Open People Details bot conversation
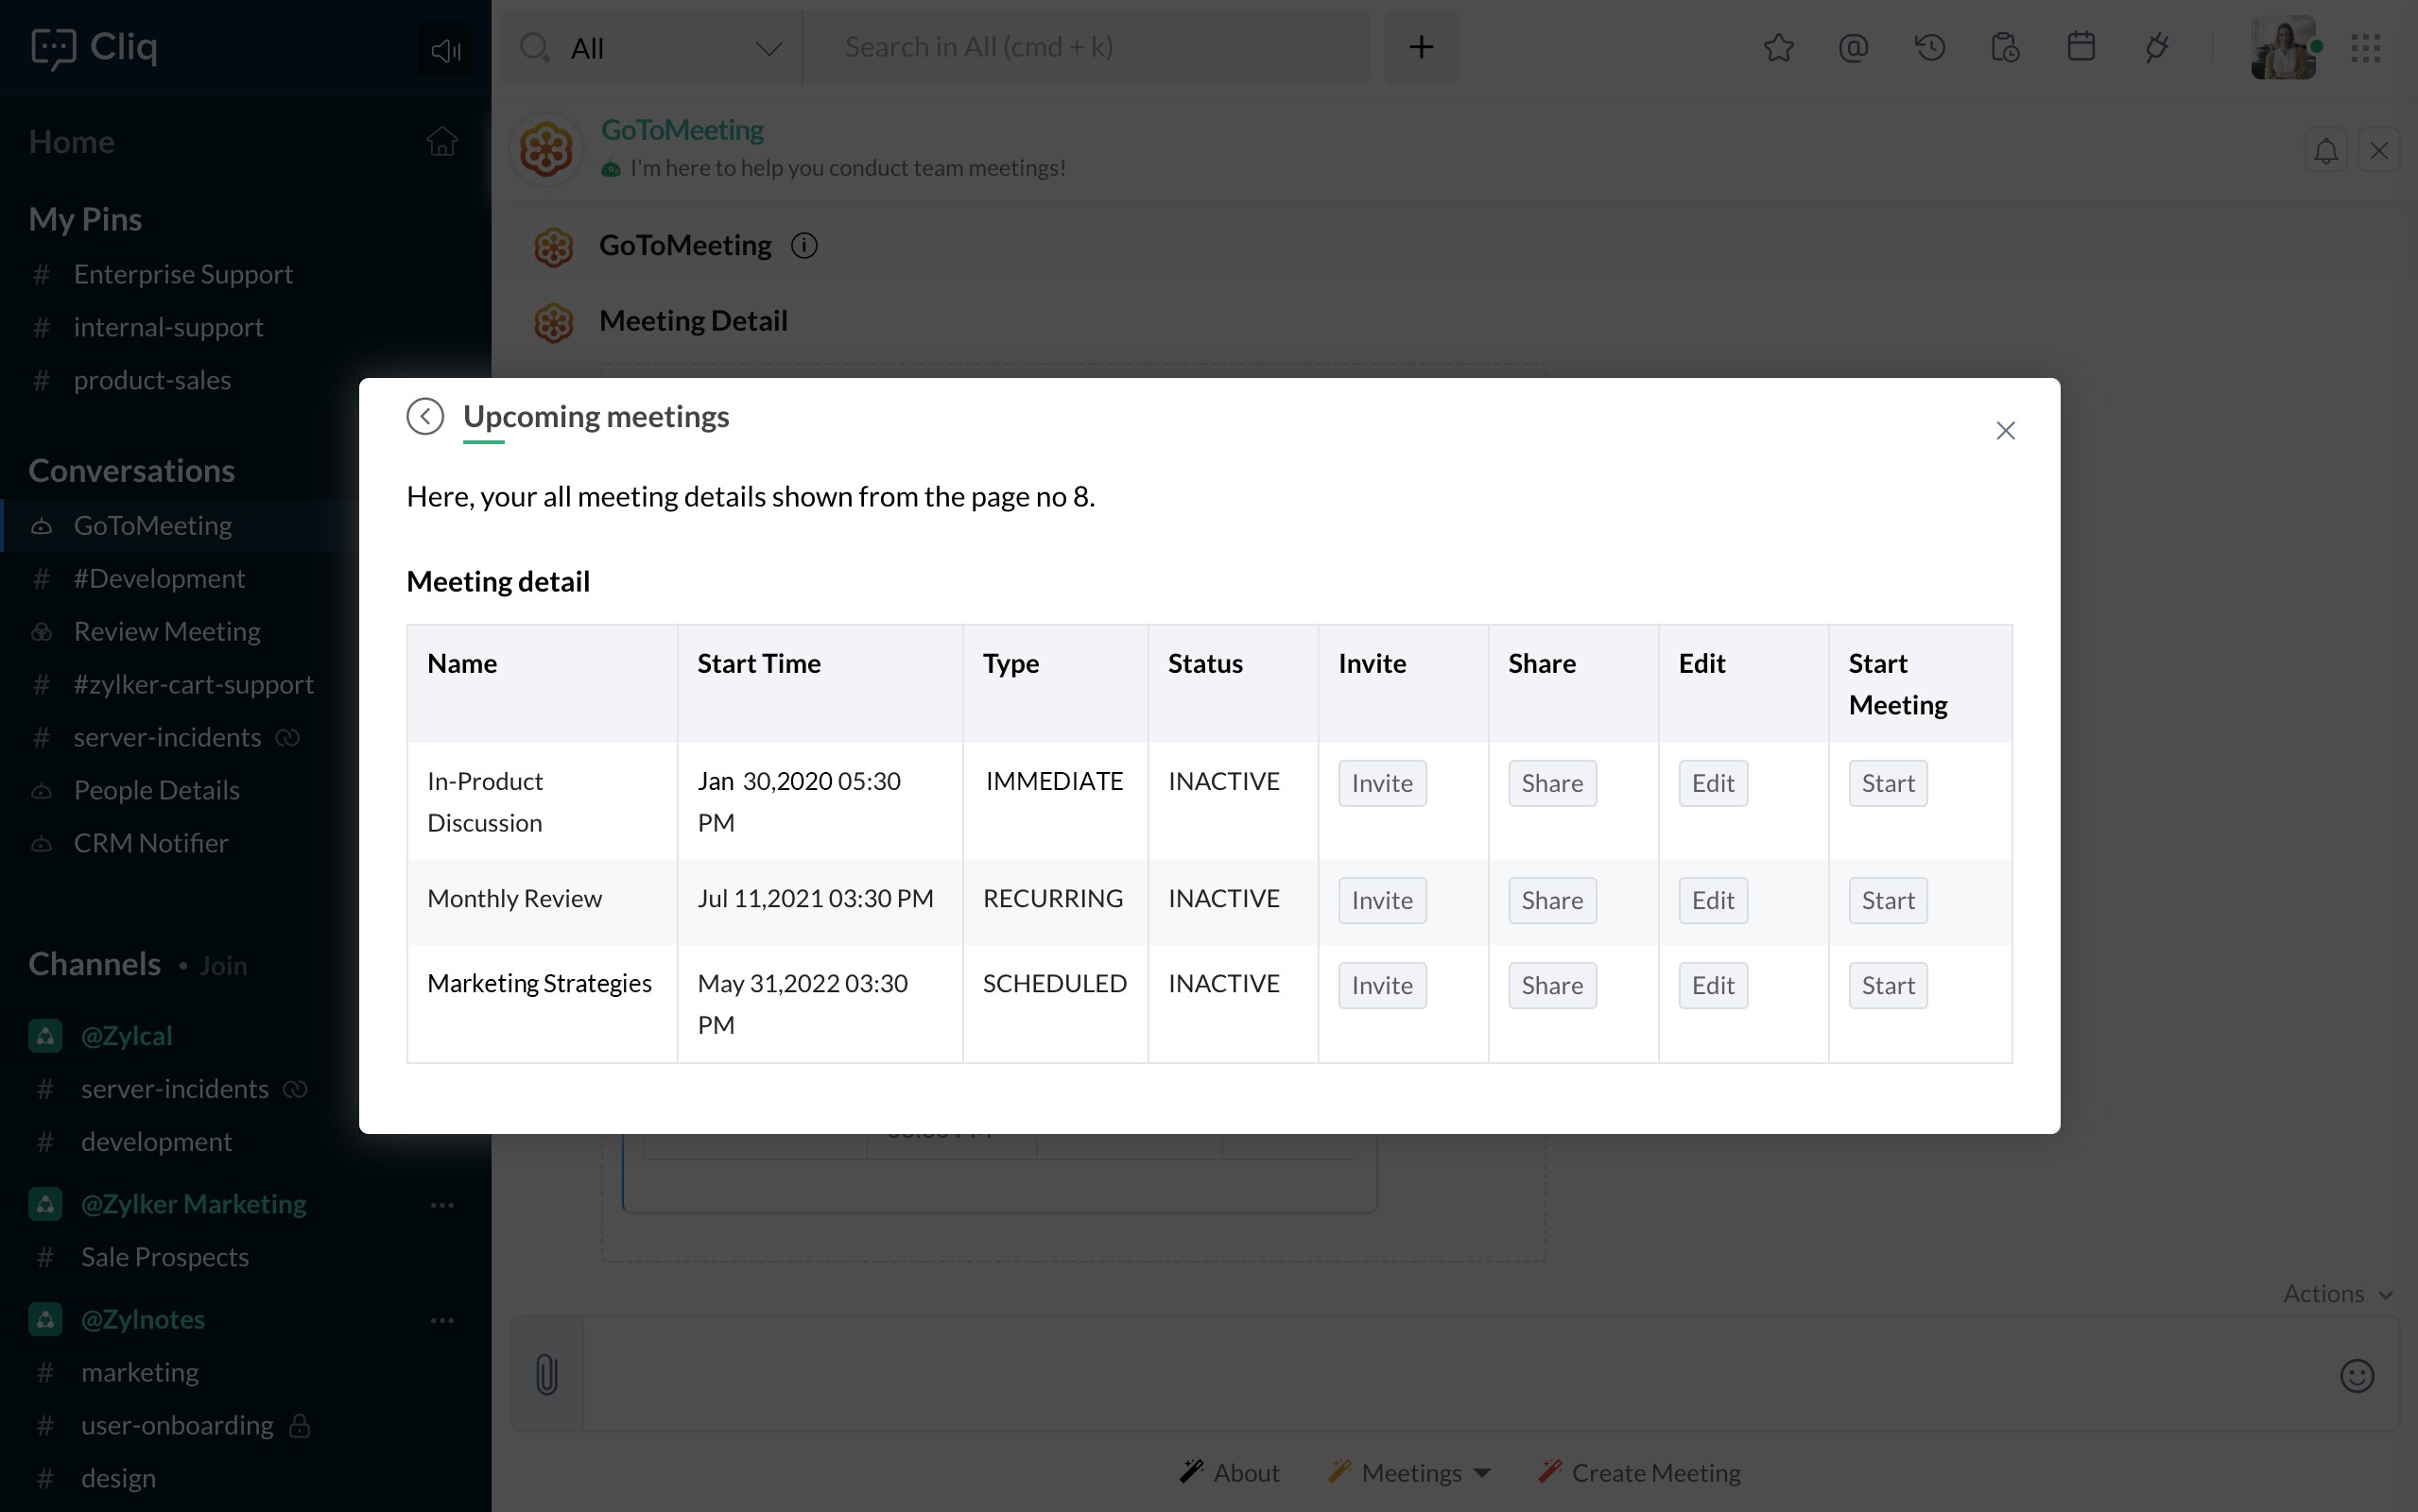Viewport: 2418px width, 1512px height. pos(157,790)
